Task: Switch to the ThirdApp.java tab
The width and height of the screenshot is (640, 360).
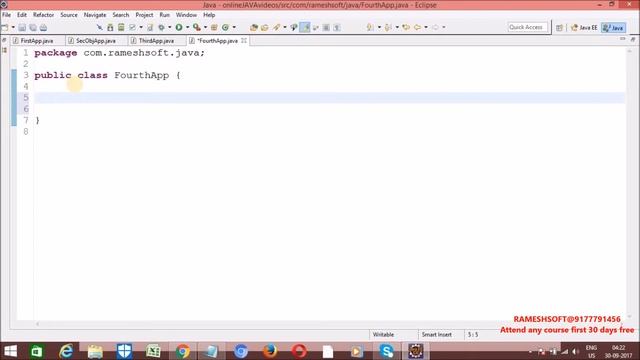Action: coord(156,41)
